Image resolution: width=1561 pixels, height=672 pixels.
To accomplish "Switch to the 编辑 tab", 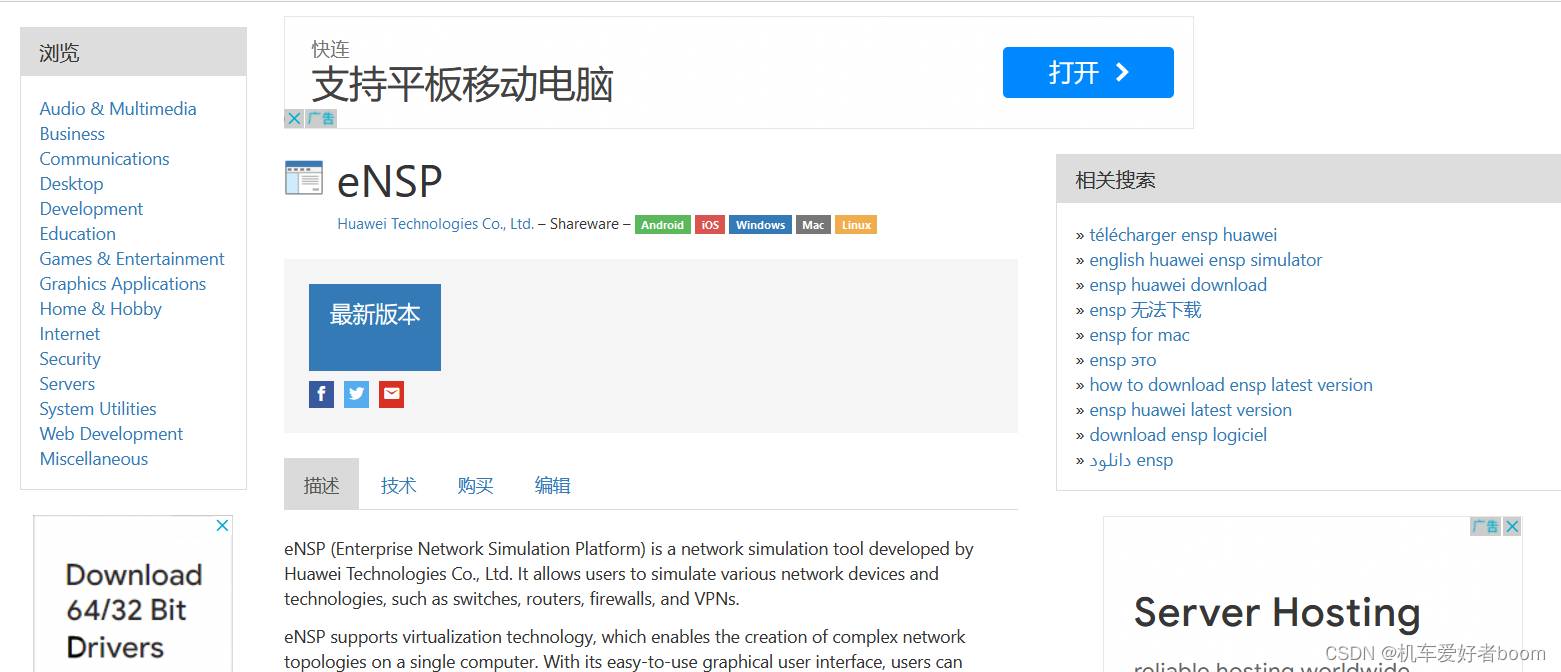I will [553, 485].
